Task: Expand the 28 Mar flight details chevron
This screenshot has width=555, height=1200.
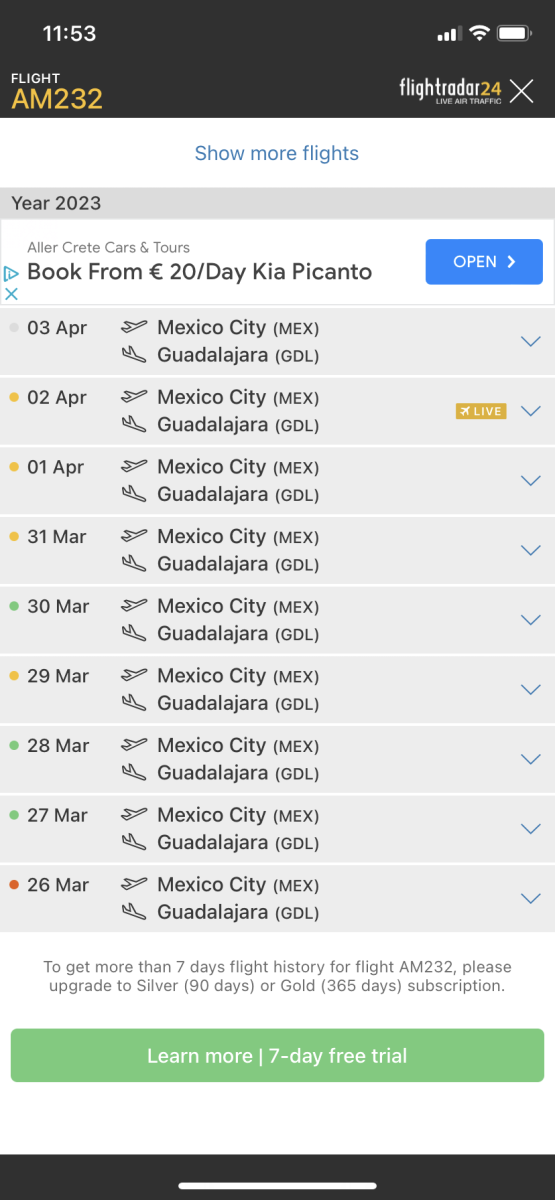Action: pyautogui.click(x=531, y=759)
